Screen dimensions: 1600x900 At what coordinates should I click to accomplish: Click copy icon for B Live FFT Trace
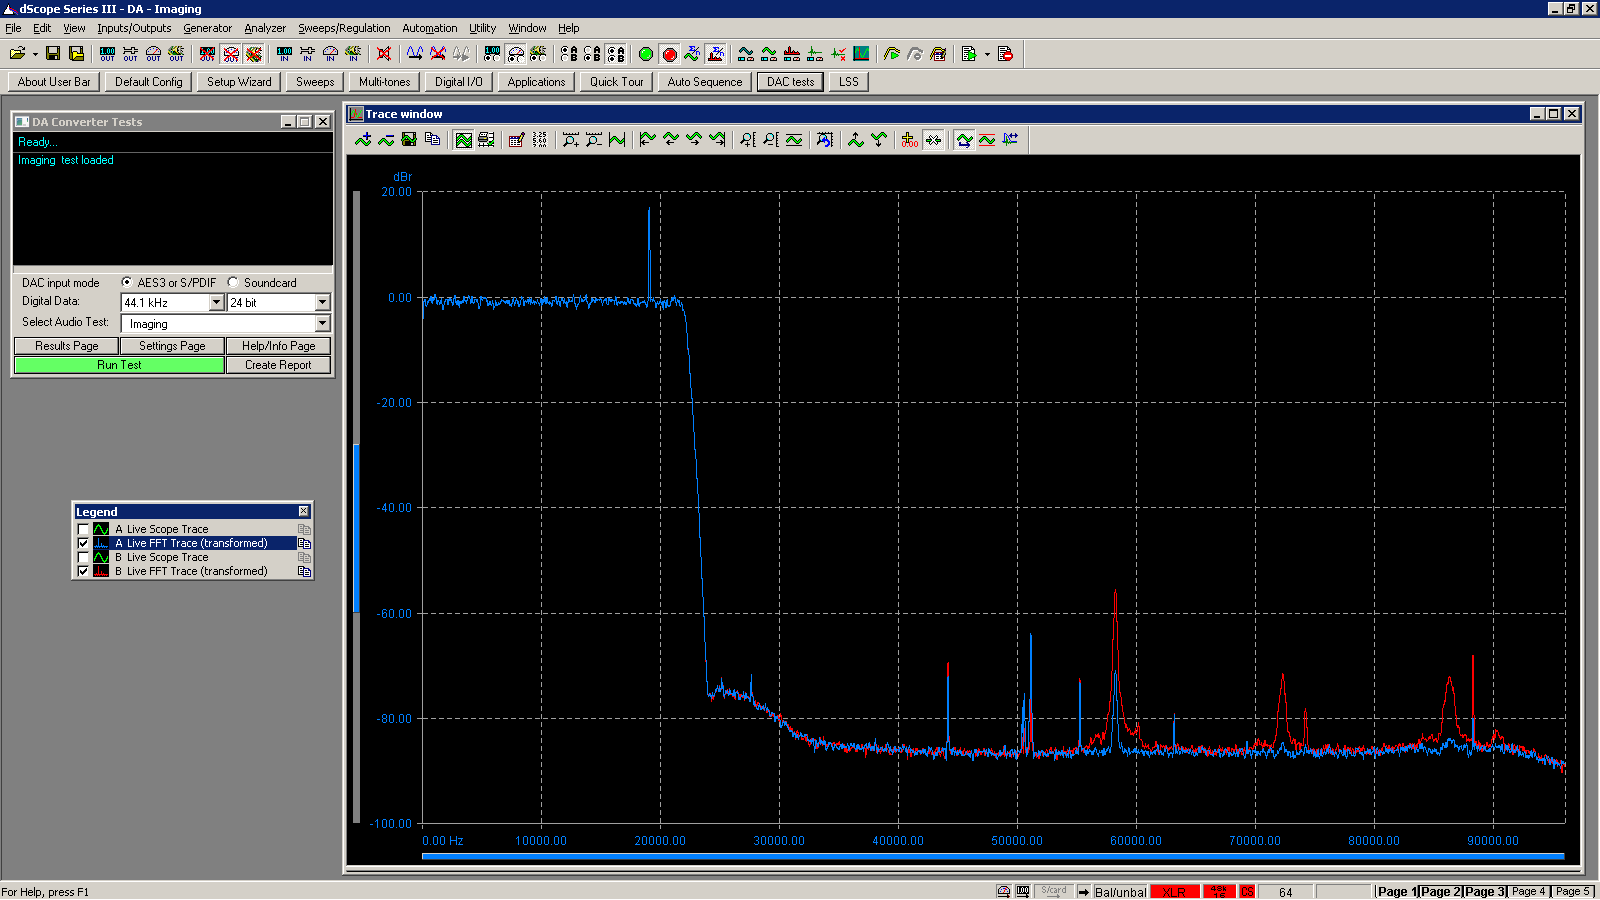(x=304, y=572)
